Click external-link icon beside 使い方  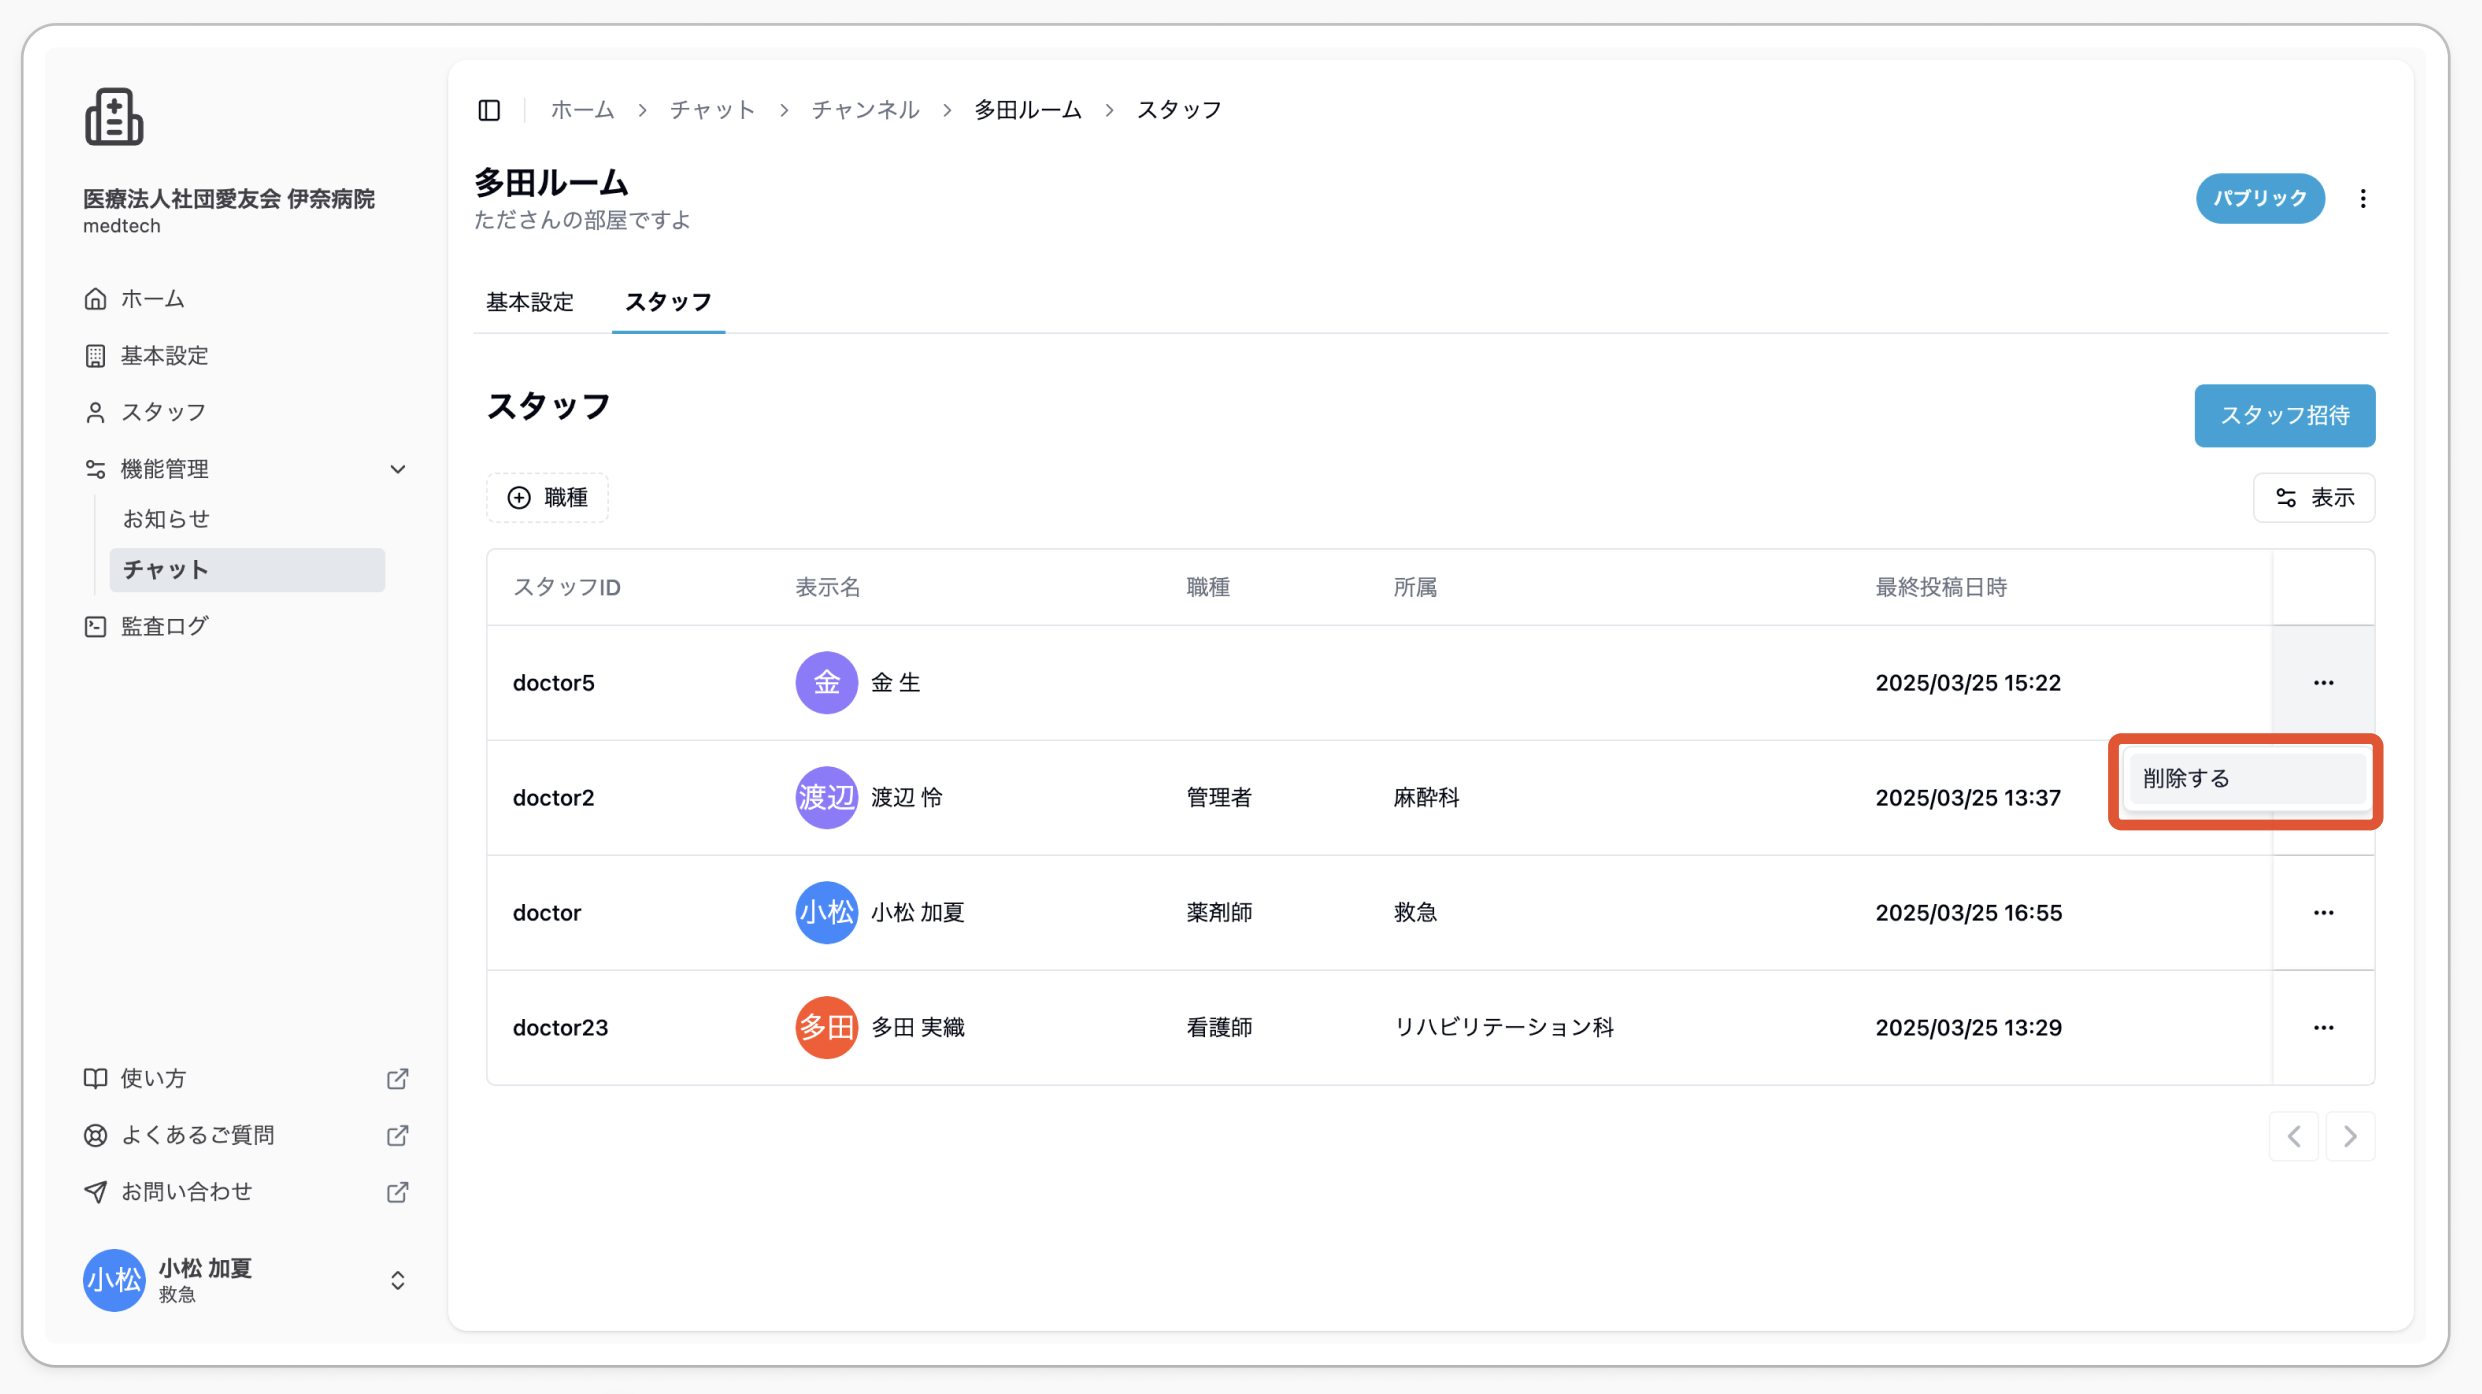pos(398,1078)
